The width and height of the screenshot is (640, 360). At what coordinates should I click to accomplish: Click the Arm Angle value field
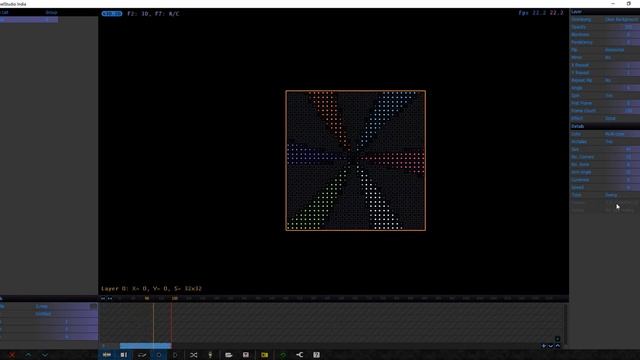[622, 172]
